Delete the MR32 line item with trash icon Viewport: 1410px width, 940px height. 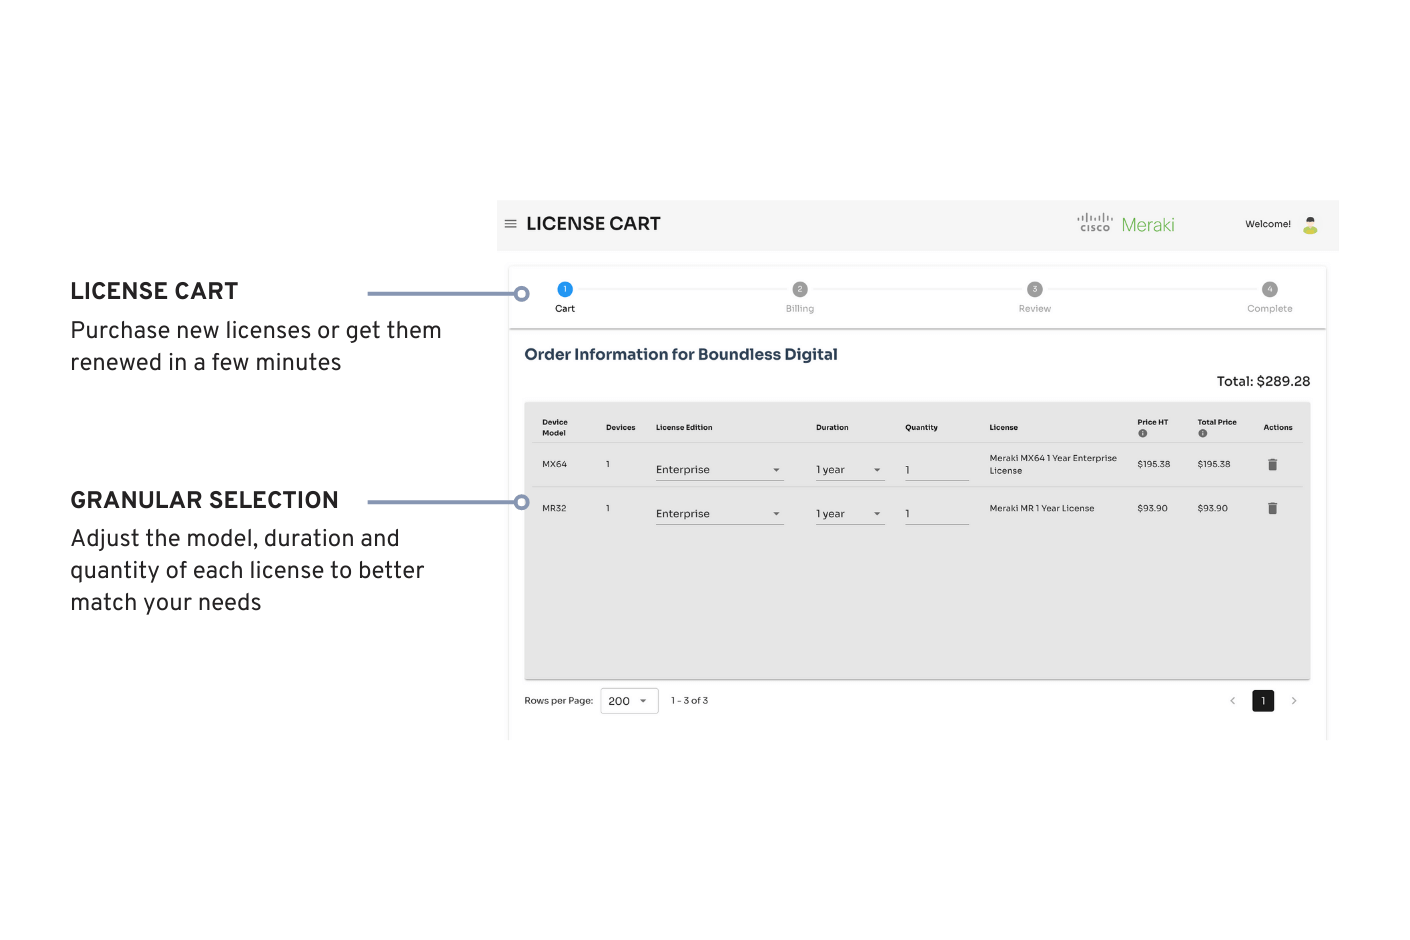click(x=1272, y=508)
